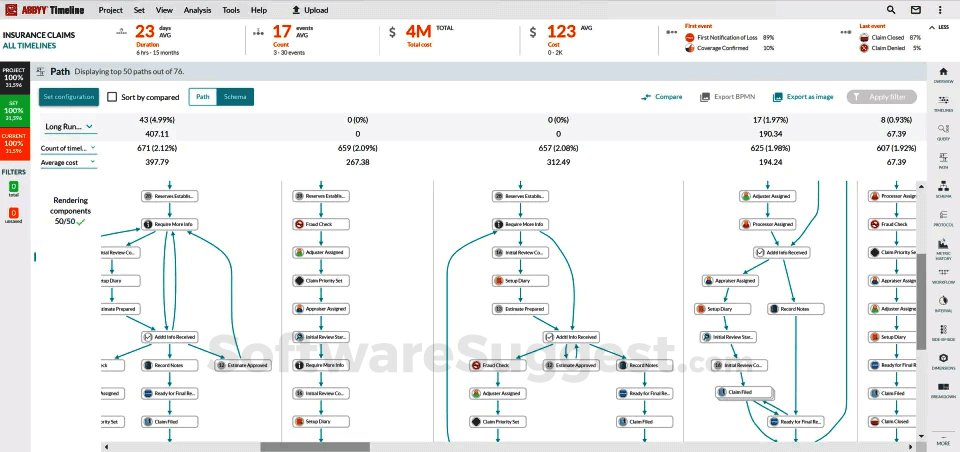The image size is (960, 452).
Task: Enable the Sort by compared checkbox
Action: click(112, 97)
